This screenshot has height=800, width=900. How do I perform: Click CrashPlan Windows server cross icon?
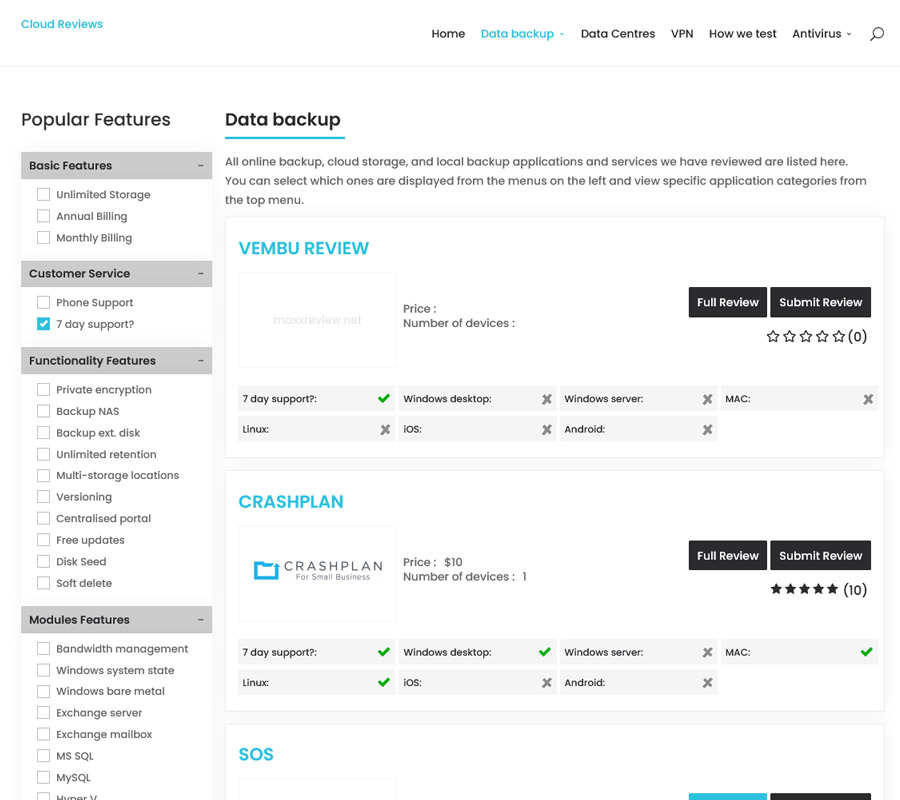pos(707,653)
